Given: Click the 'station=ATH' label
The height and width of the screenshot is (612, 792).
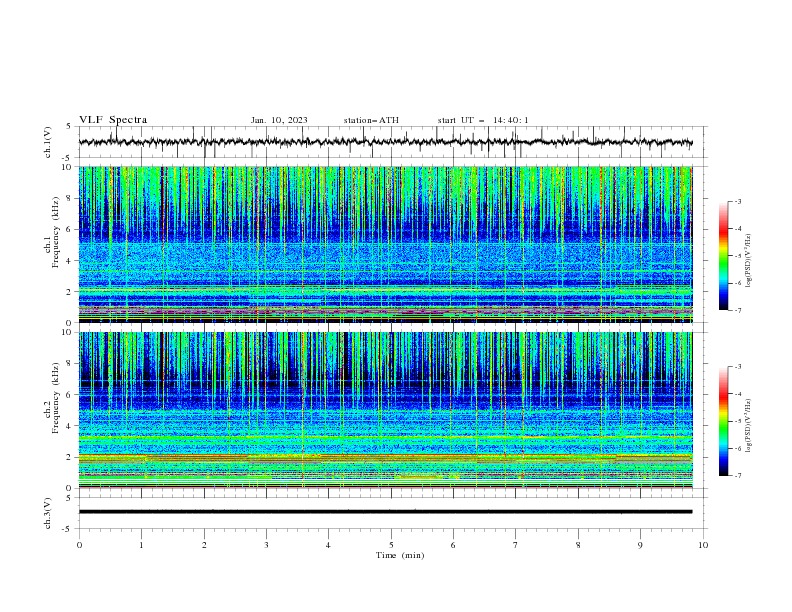Looking at the screenshot, I should tap(371, 120).
